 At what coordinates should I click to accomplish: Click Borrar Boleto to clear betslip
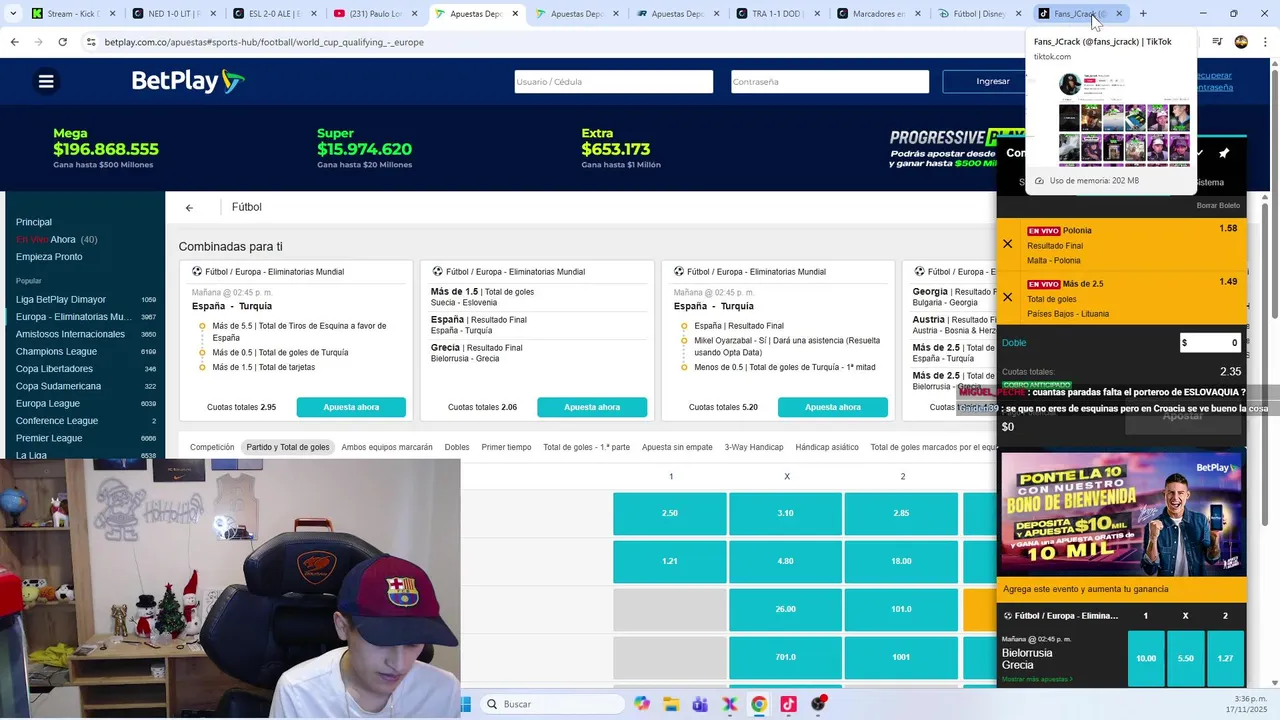[x=1218, y=205]
